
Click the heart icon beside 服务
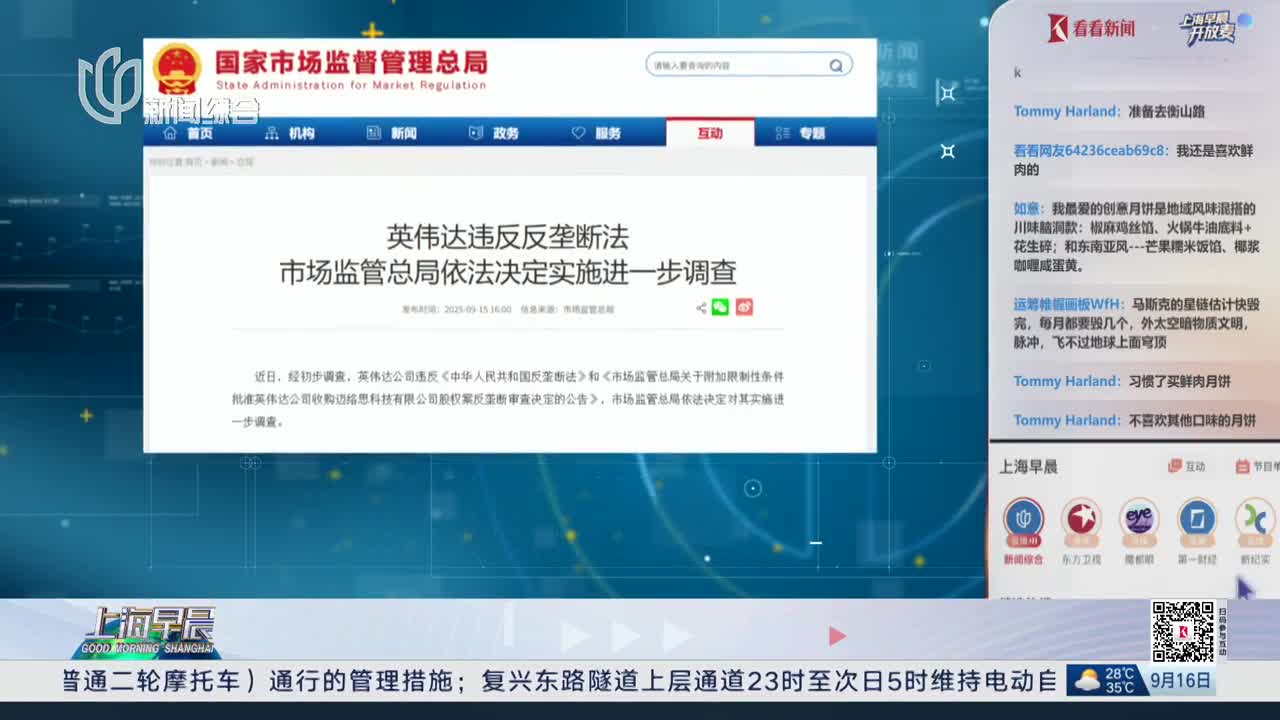pos(578,133)
